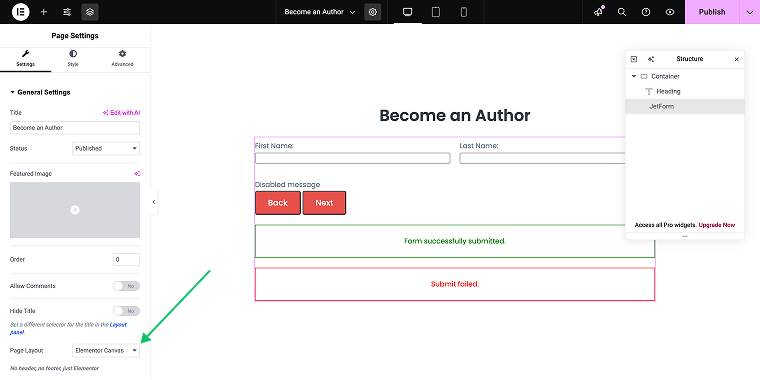Click the Back form button
This screenshot has width=760, height=380.
(278, 203)
